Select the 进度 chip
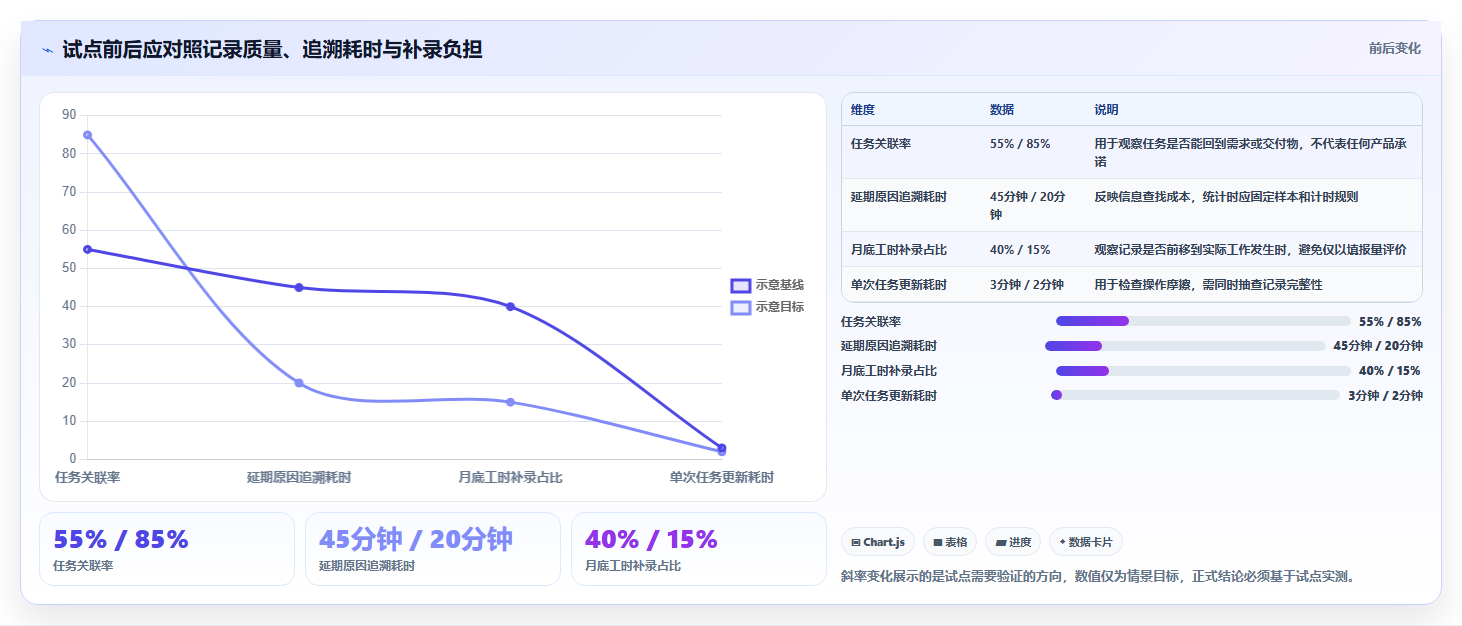Viewport: 1462px width, 626px height. coord(1013,542)
